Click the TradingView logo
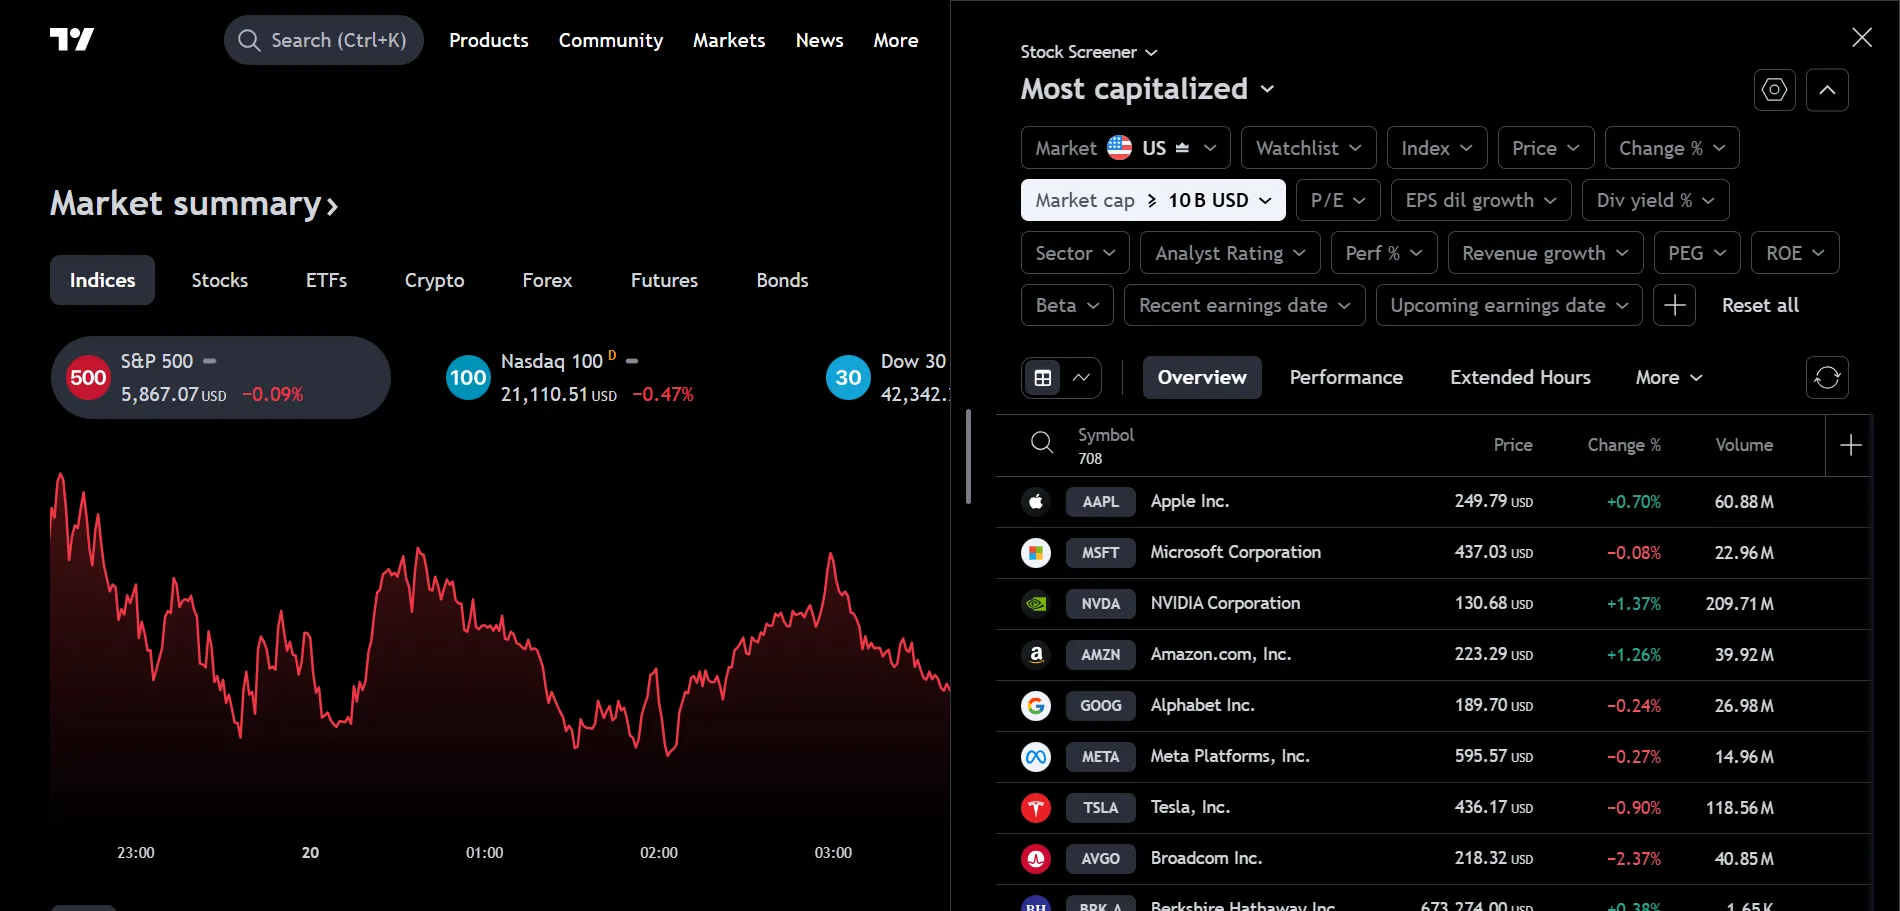Viewport: 1900px width, 911px height. (x=72, y=39)
